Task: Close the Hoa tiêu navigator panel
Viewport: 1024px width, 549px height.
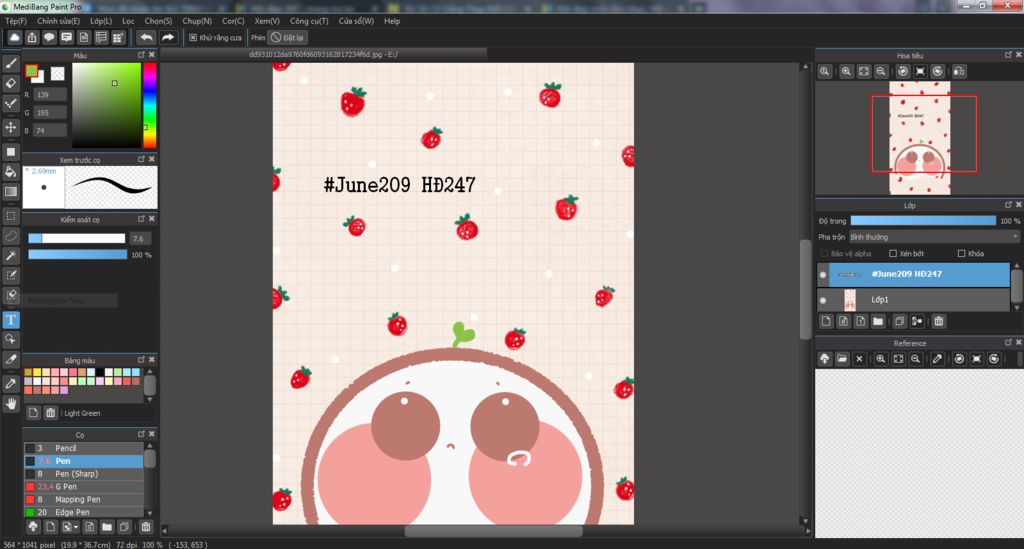Action: tap(1018, 55)
